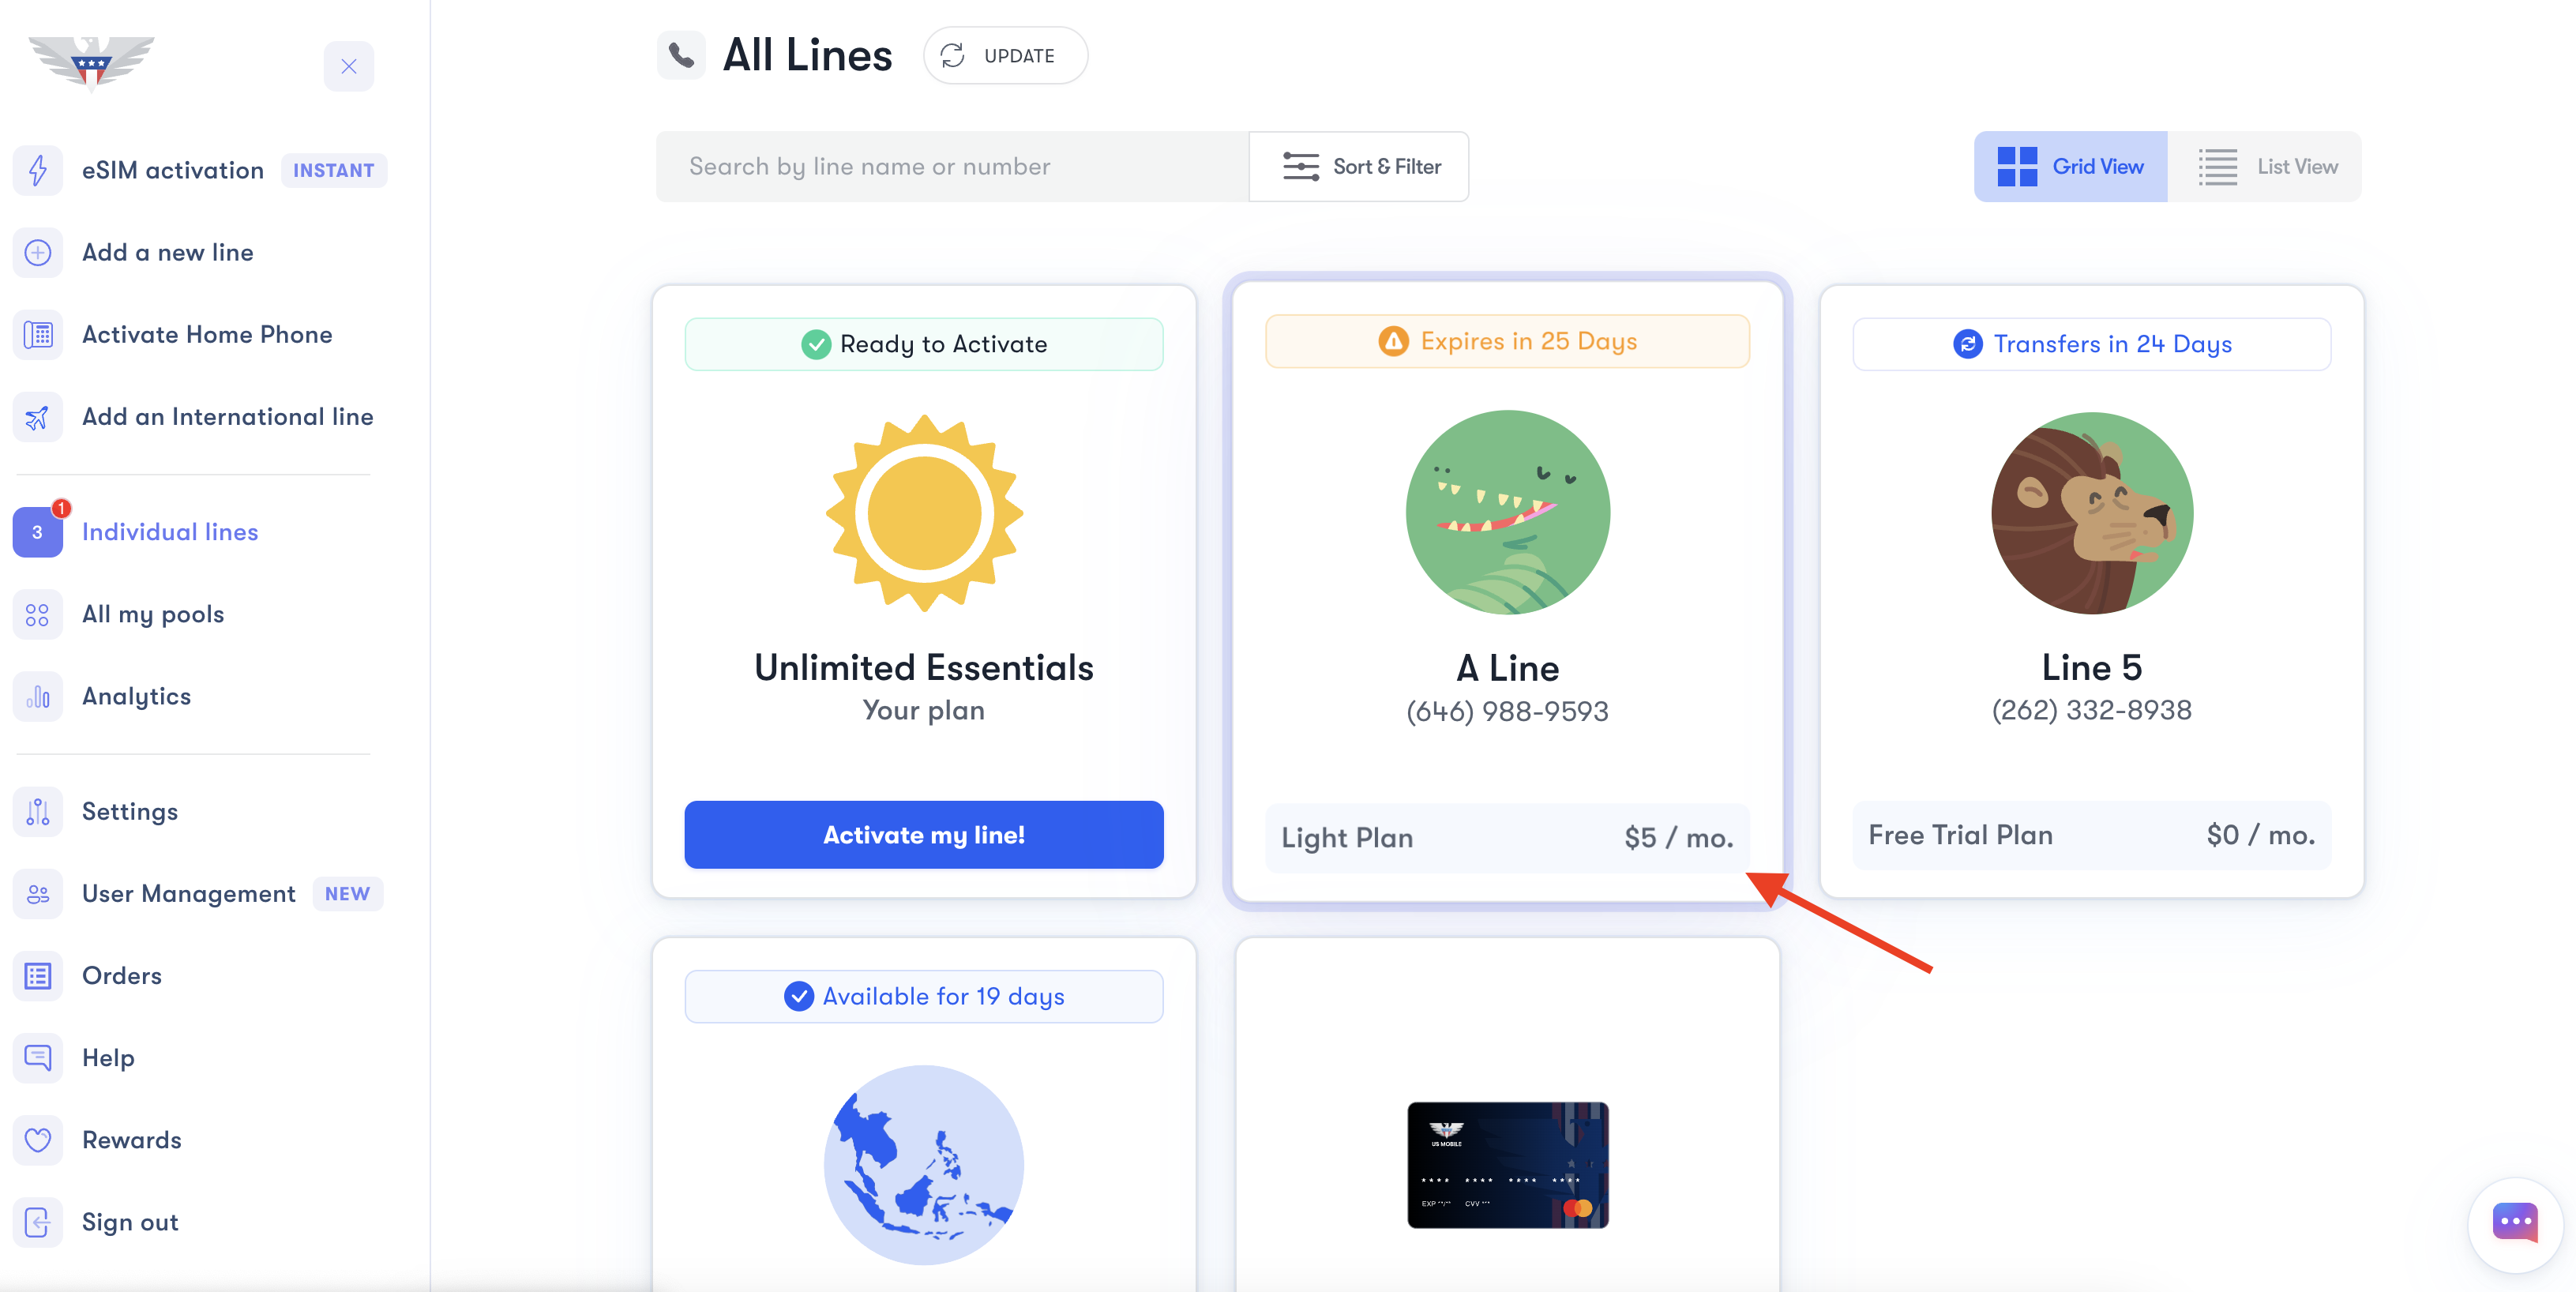Select the Line 5 lion avatar
Viewport: 2576px width, 1292px height.
click(x=2091, y=512)
